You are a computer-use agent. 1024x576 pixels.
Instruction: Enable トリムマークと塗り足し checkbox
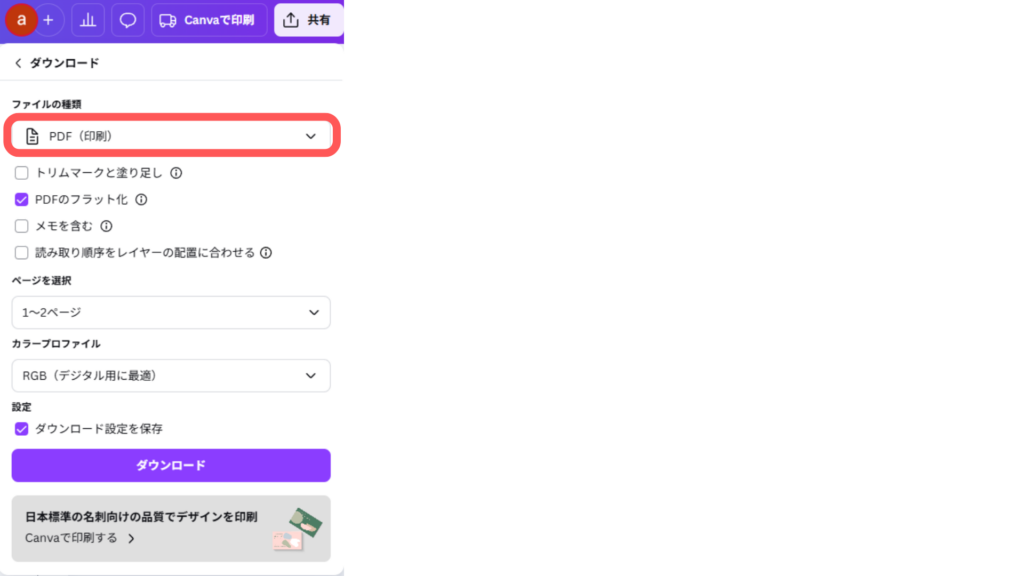(x=22, y=173)
